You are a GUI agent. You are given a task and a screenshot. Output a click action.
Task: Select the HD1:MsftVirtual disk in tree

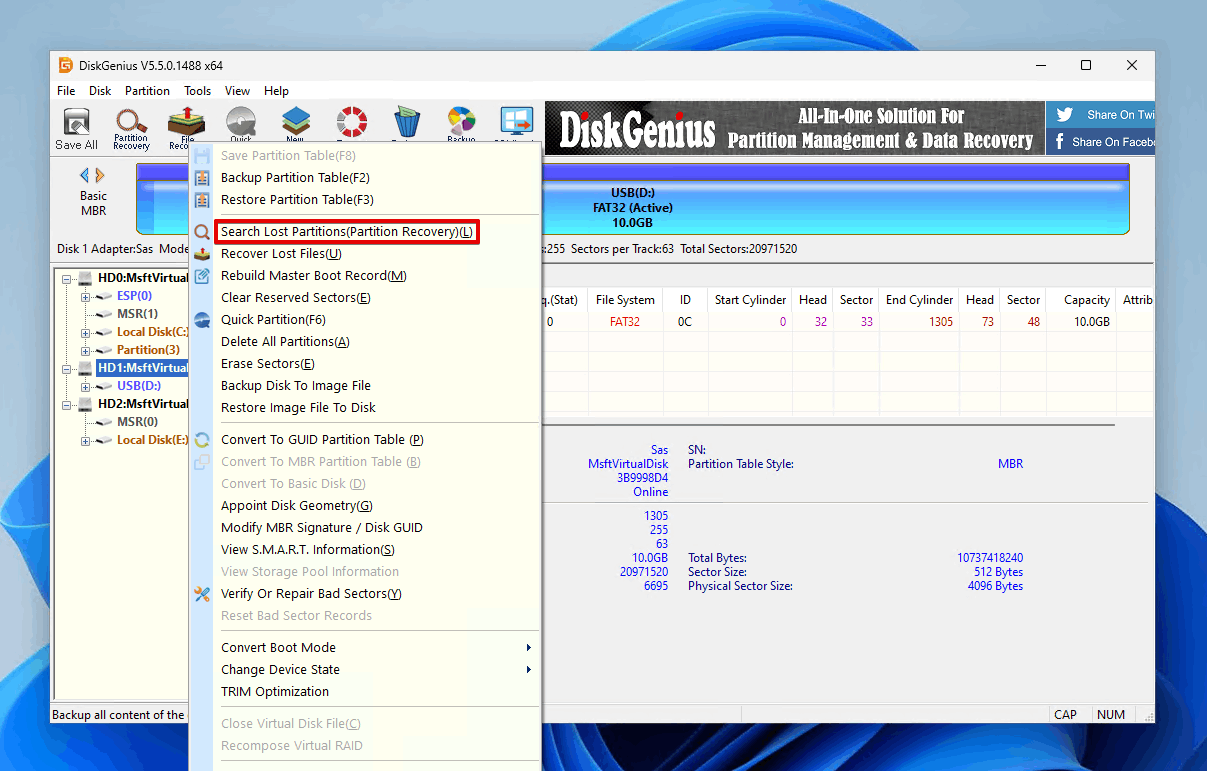tap(142, 368)
